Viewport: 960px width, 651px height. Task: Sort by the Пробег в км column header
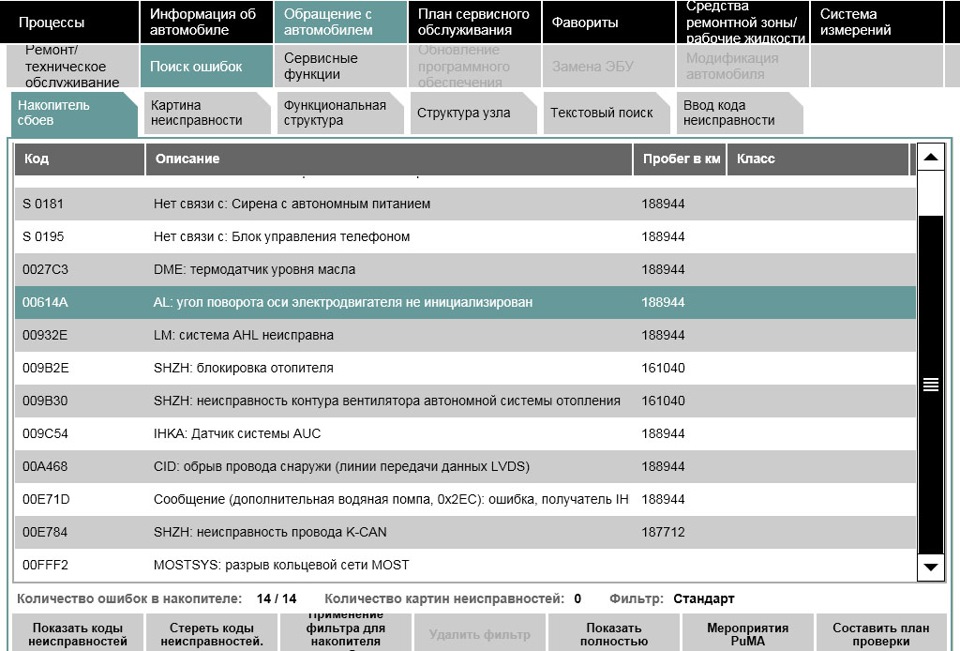(680, 159)
